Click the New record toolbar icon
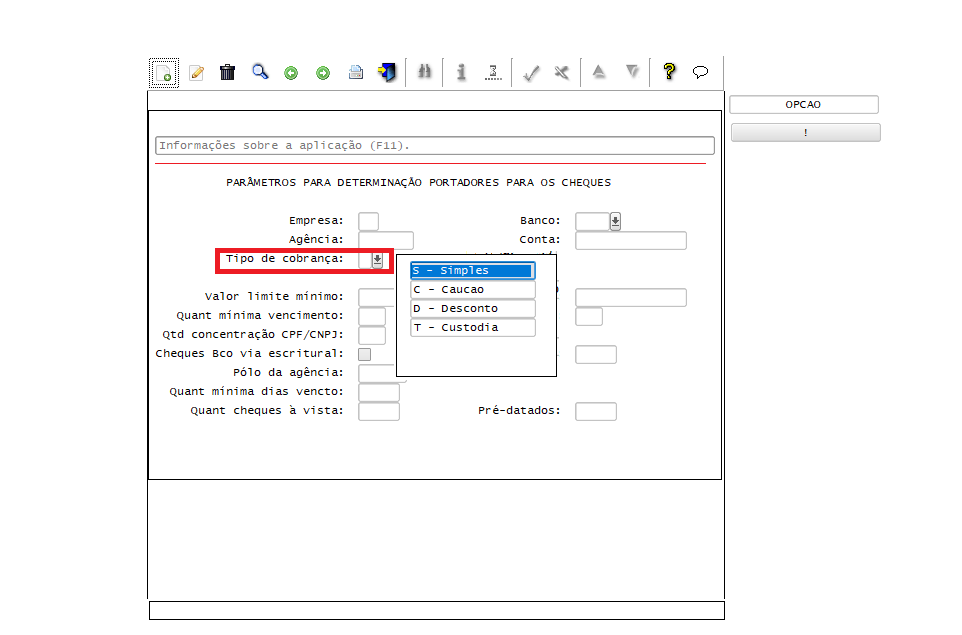Image resolution: width=962 pixels, height=635 pixels. (x=164, y=73)
